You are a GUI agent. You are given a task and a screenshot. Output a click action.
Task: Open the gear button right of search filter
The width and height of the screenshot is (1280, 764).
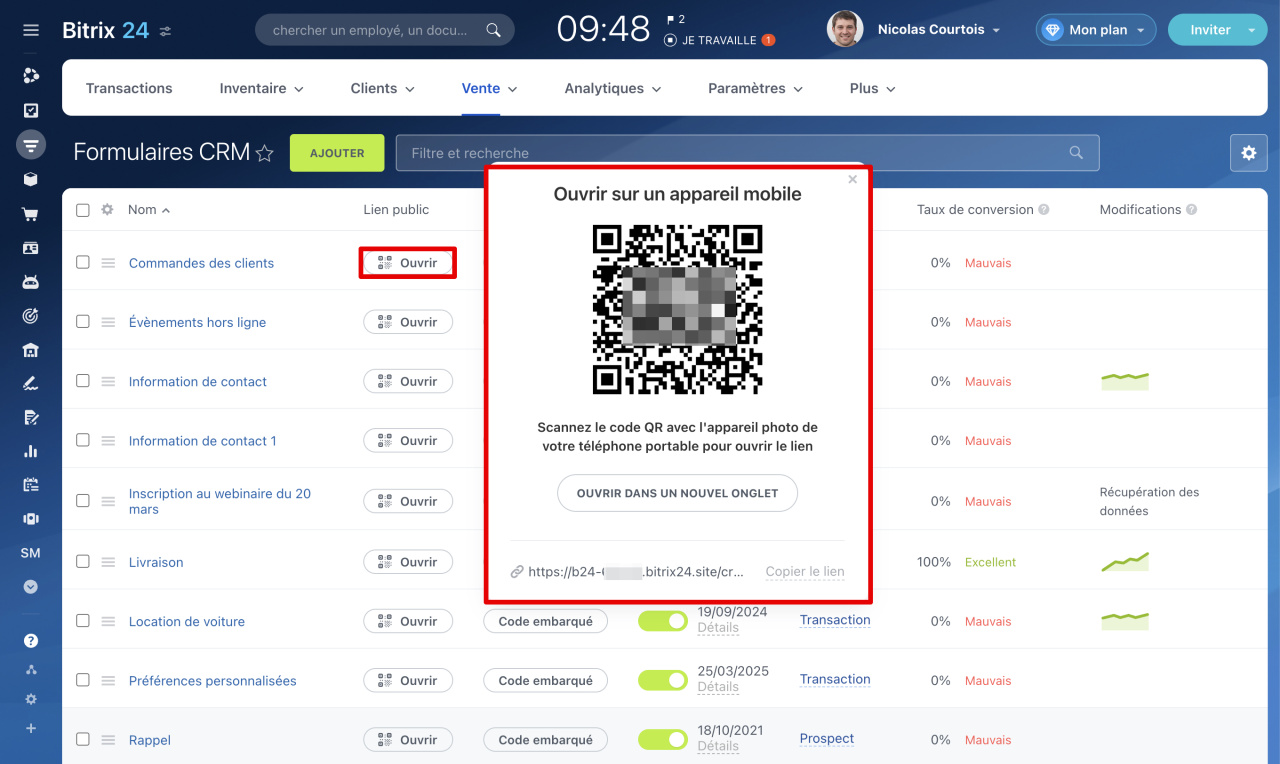coord(1249,153)
